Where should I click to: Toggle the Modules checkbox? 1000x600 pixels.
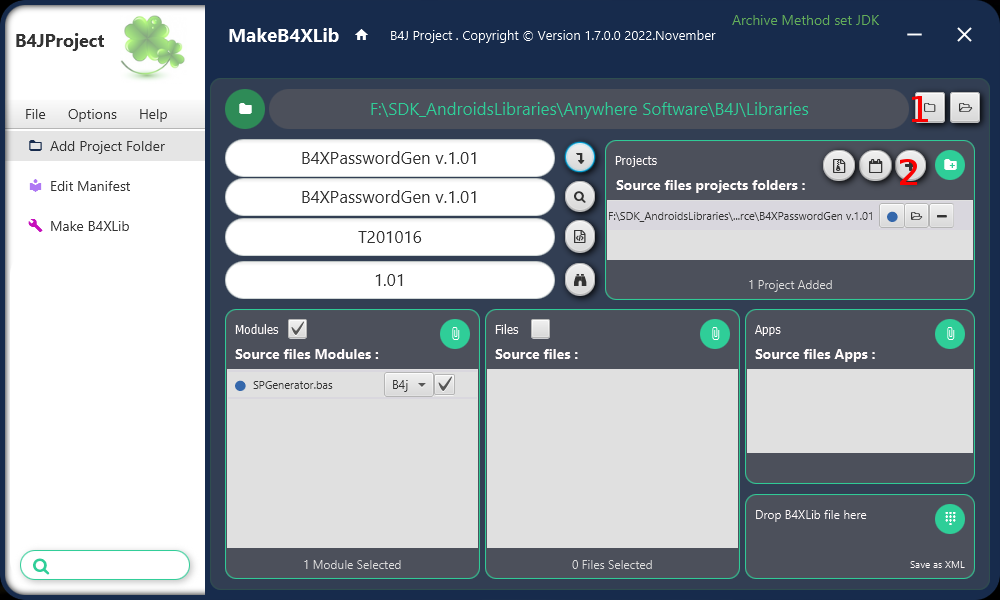point(297,329)
